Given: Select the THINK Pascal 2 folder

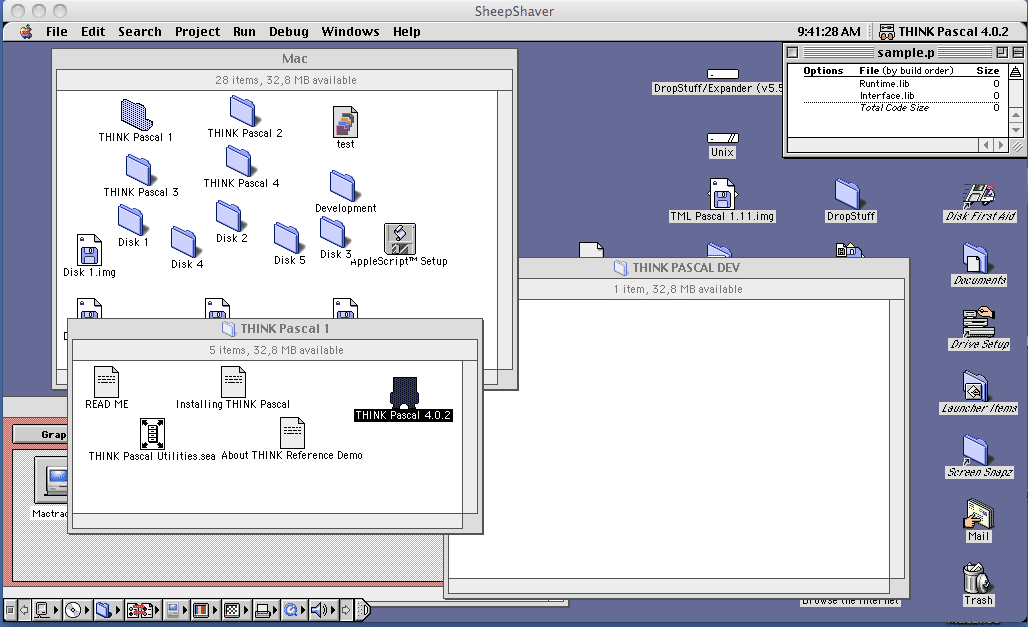Looking at the screenshot, I should tap(243, 111).
